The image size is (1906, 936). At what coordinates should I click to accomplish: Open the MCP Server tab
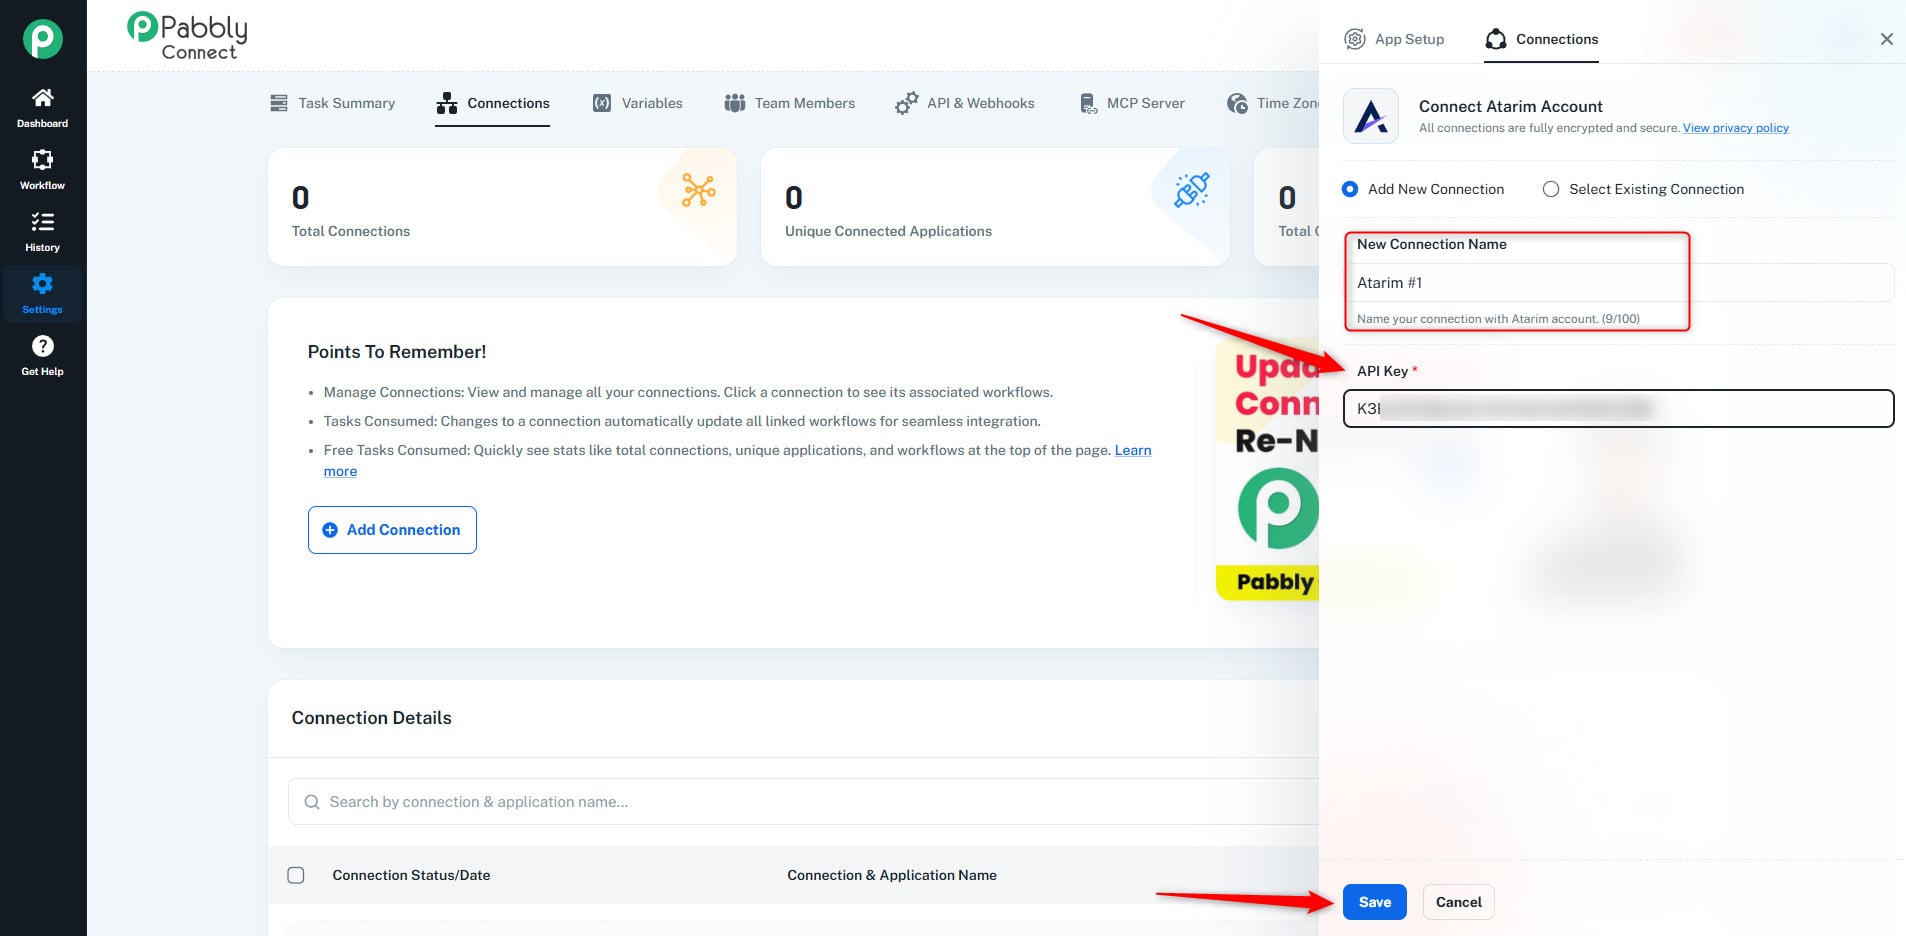(x=1132, y=103)
